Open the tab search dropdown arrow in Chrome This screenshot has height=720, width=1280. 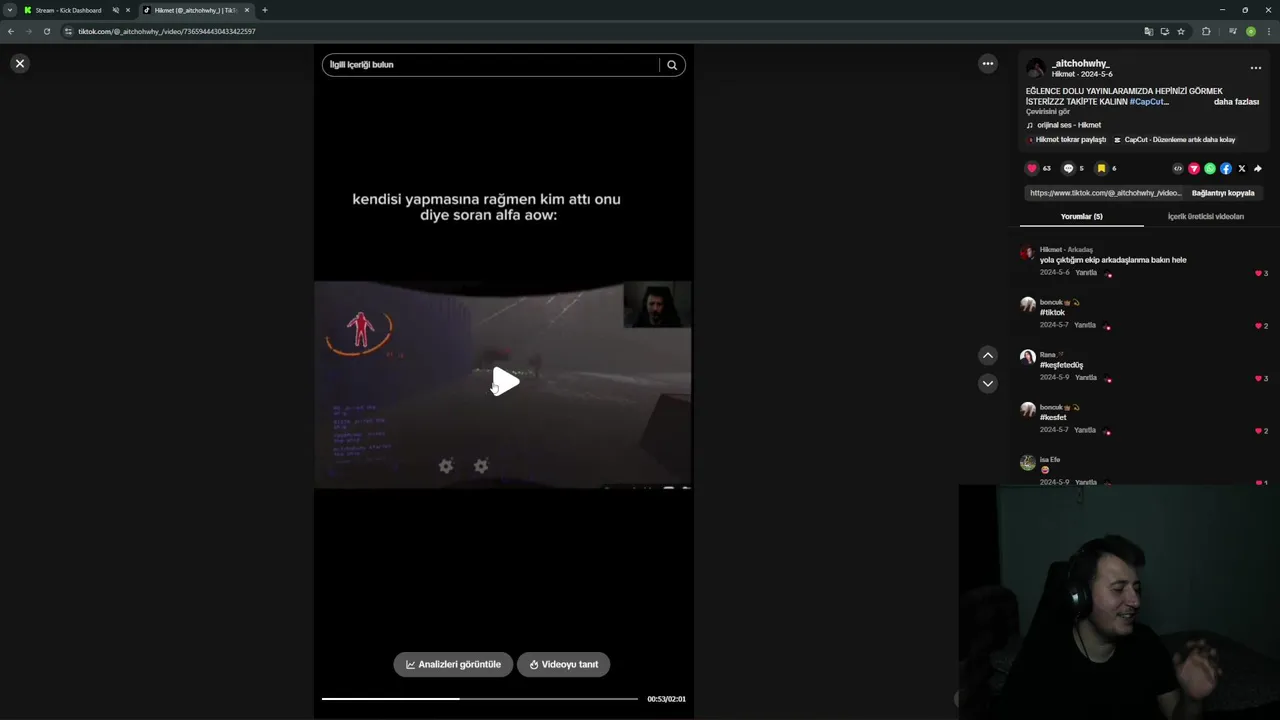coord(9,10)
